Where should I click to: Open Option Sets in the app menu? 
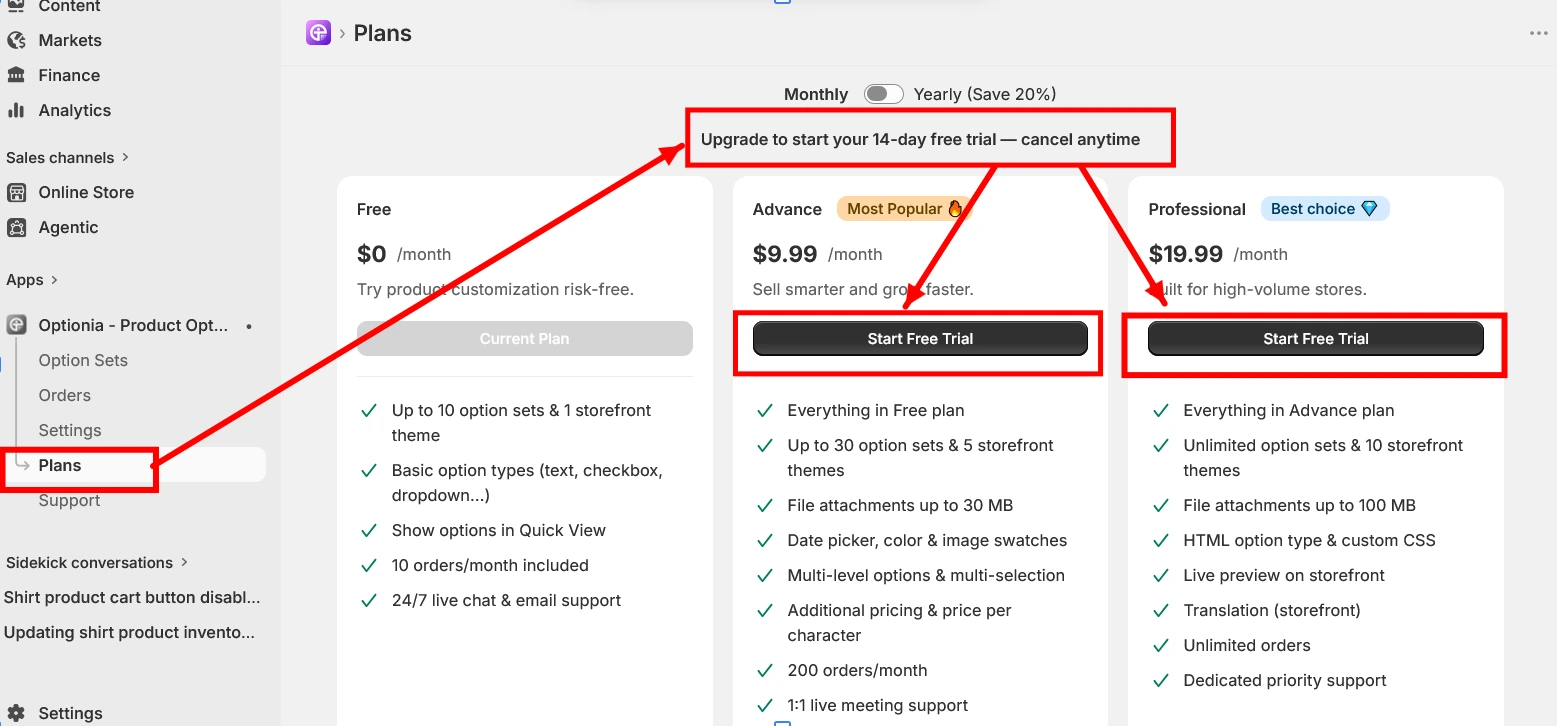[x=83, y=360]
